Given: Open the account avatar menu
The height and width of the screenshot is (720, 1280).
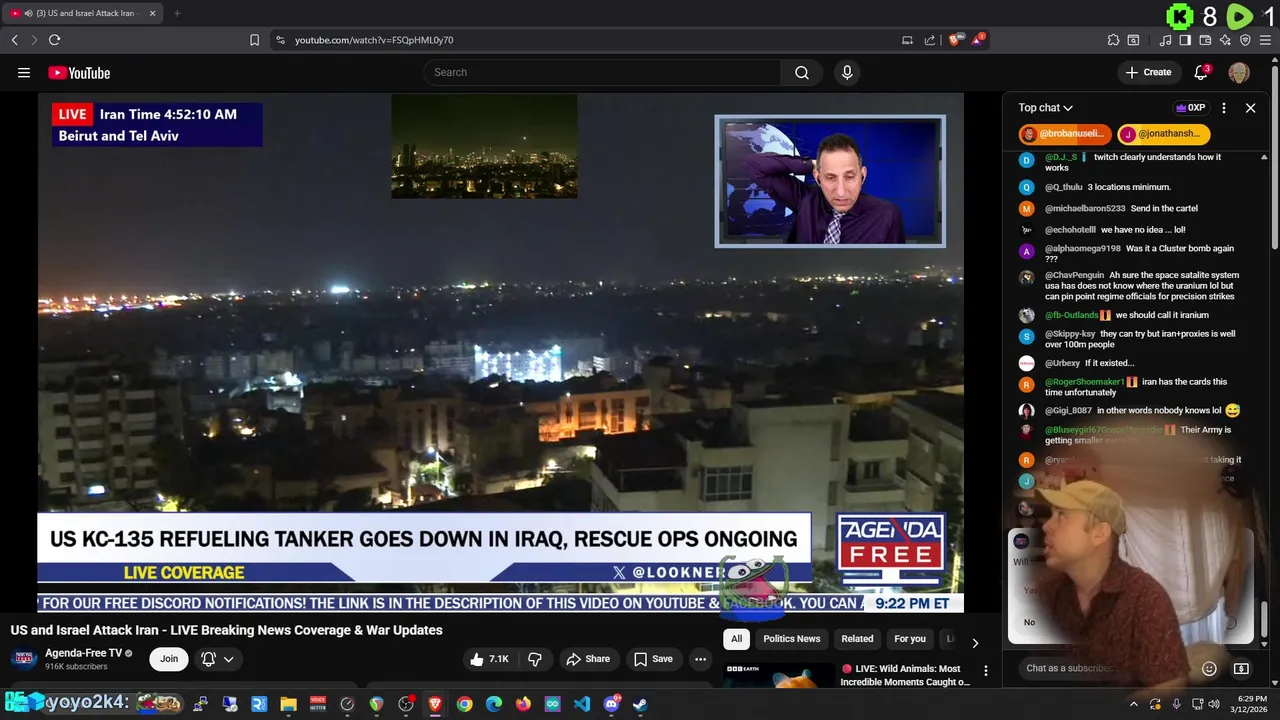Looking at the screenshot, I should pyautogui.click(x=1239, y=72).
